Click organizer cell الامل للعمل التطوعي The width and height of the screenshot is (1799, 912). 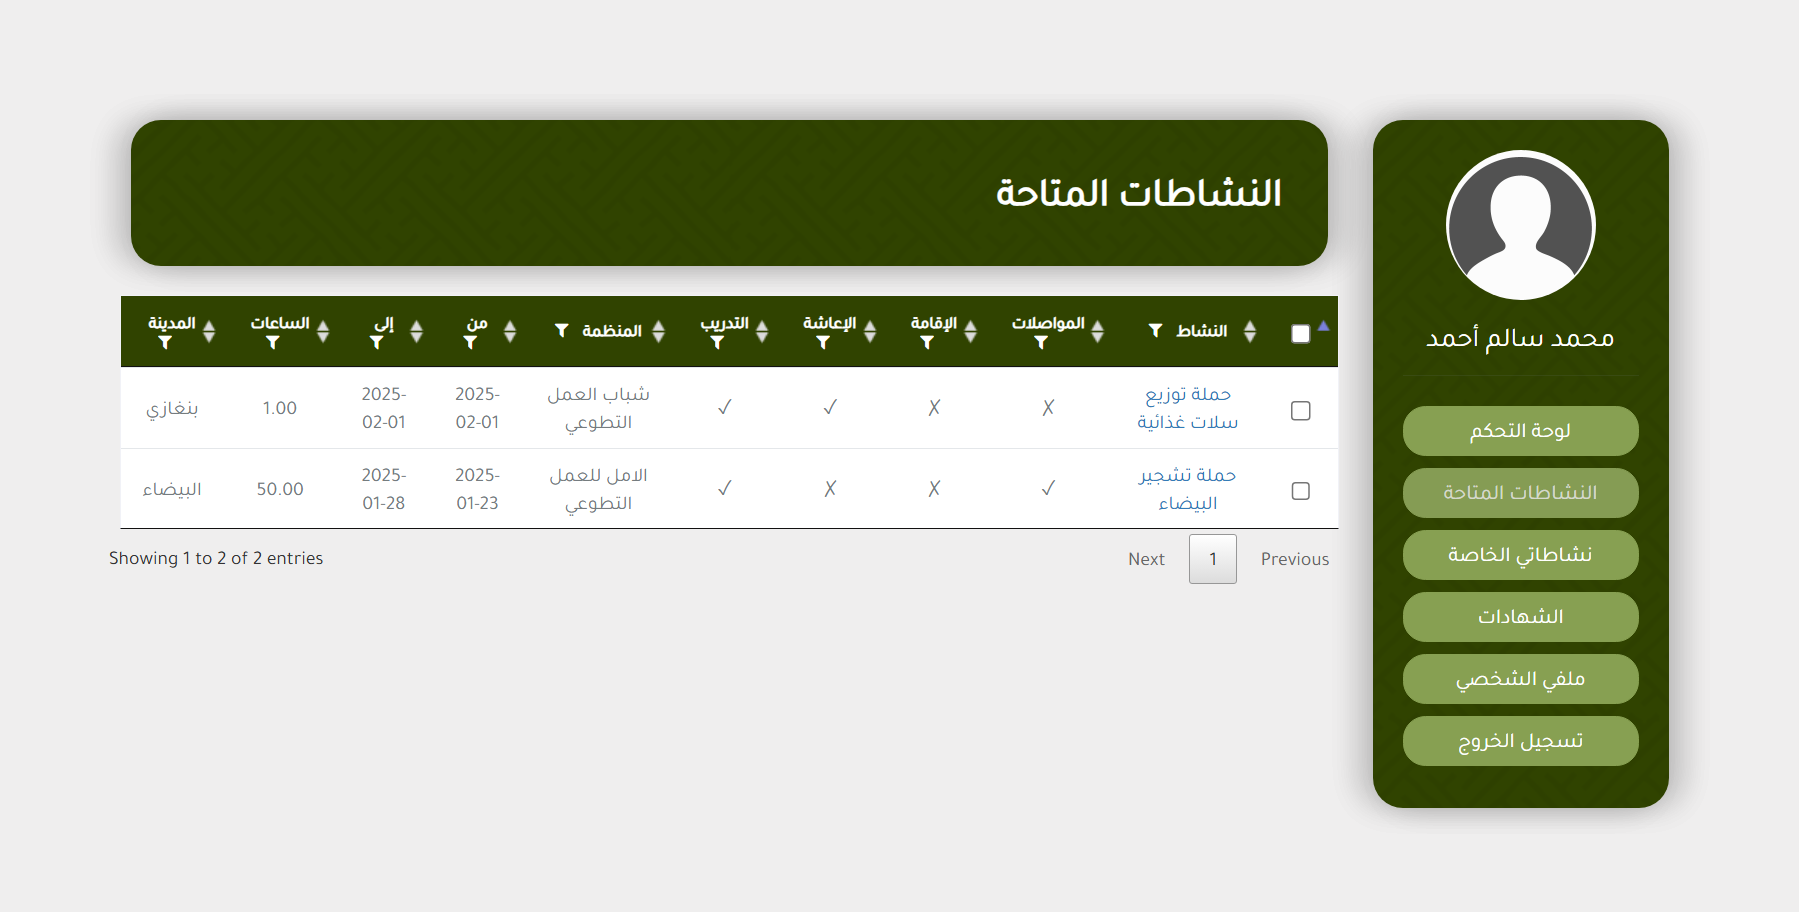click(598, 489)
